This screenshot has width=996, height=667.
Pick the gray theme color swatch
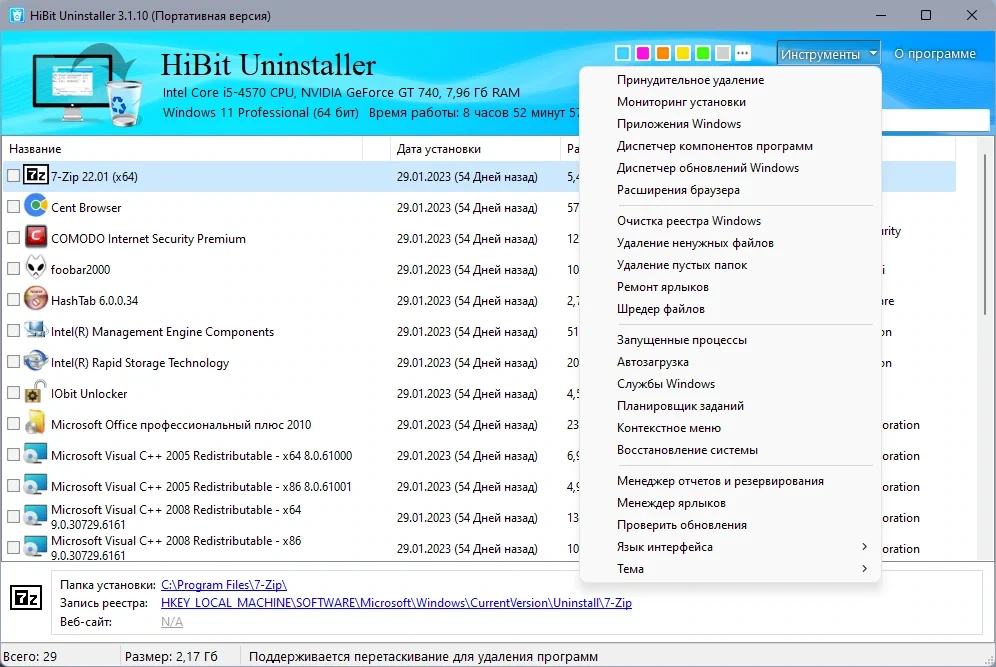point(723,53)
